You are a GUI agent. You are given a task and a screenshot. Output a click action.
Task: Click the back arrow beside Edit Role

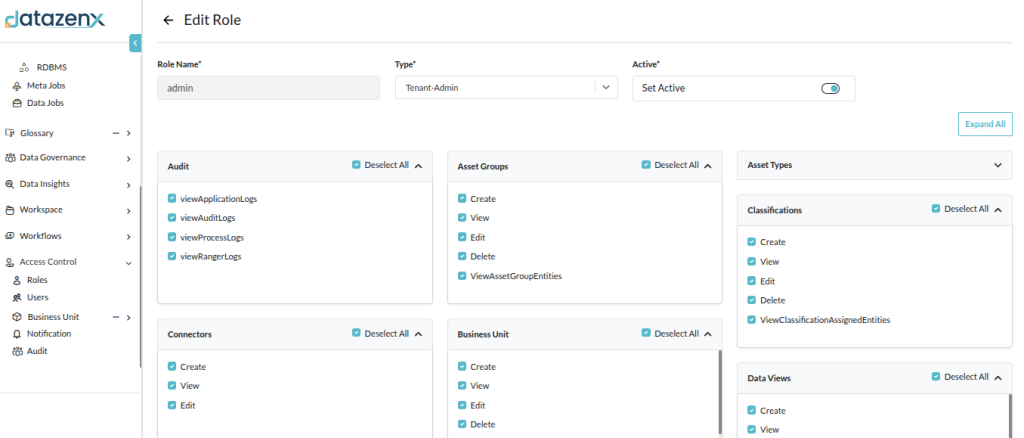pos(168,20)
